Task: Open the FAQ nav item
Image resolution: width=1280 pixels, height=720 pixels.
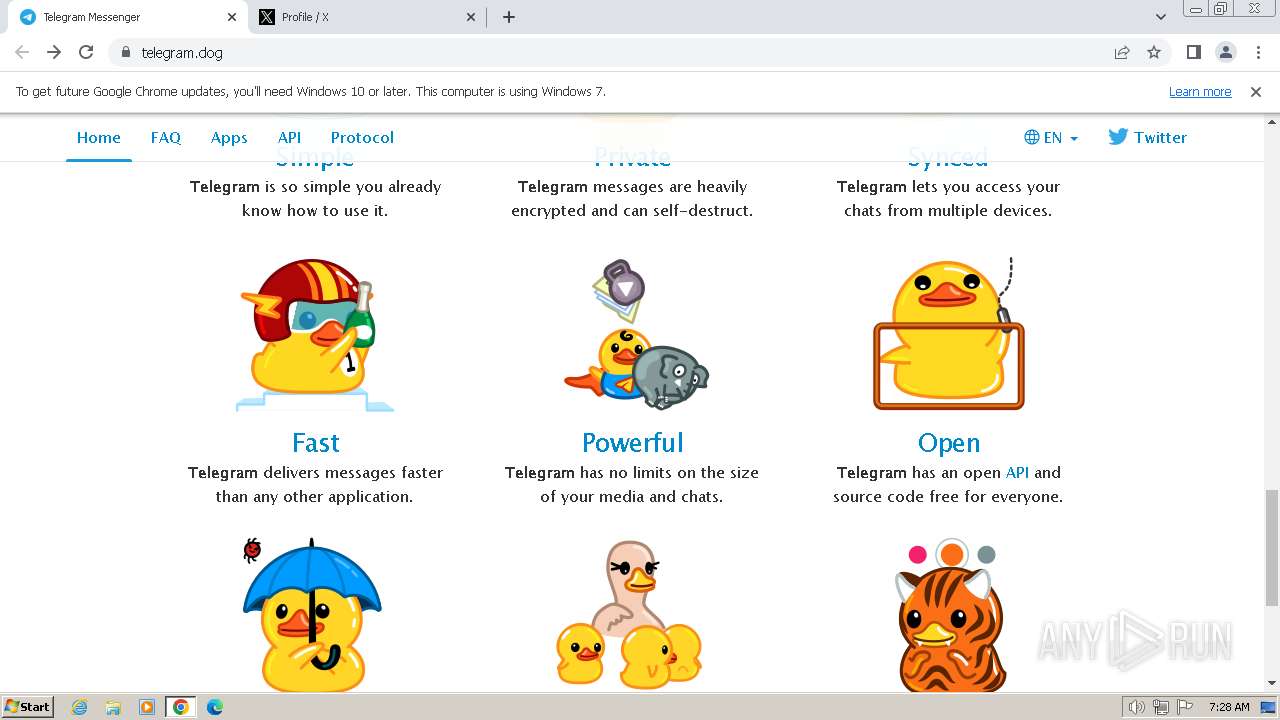Action: (x=166, y=138)
